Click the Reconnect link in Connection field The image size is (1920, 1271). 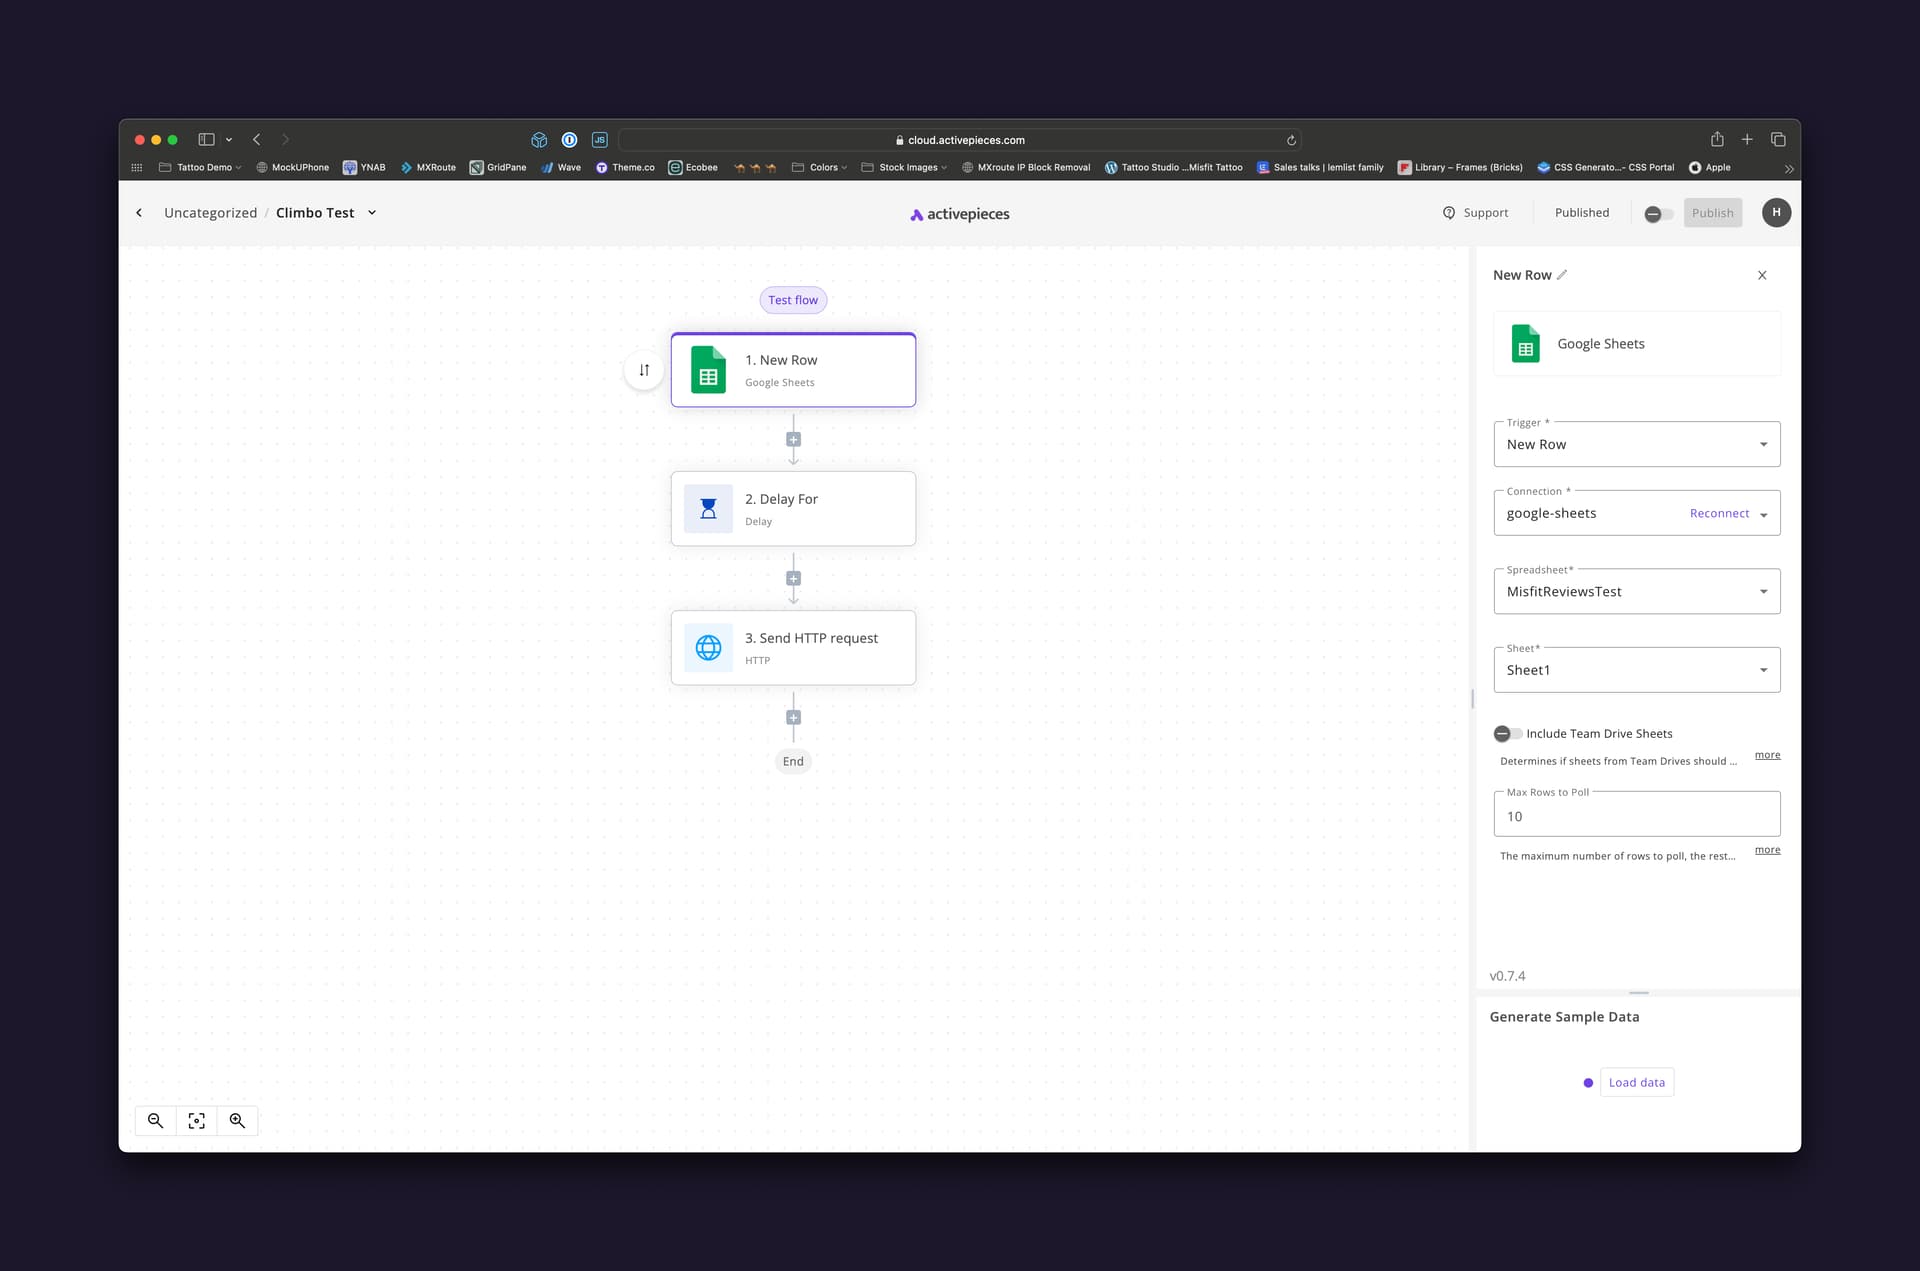(x=1719, y=514)
